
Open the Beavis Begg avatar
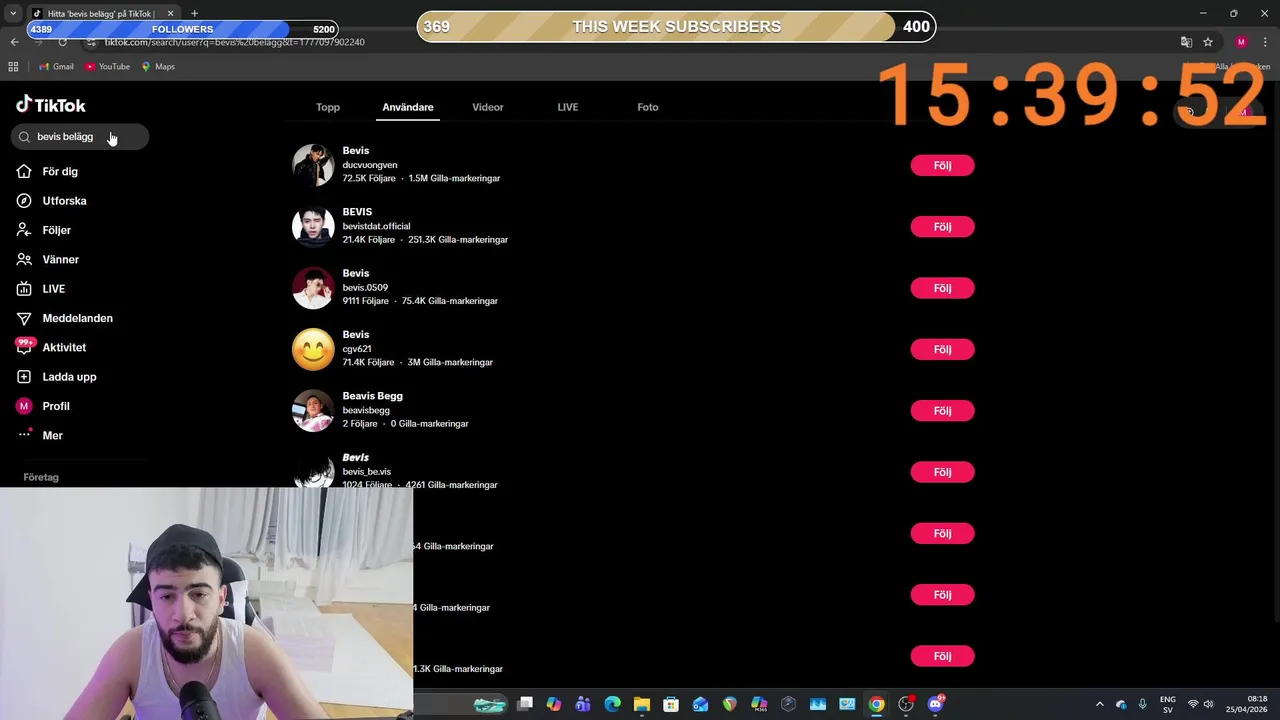click(313, 411)
